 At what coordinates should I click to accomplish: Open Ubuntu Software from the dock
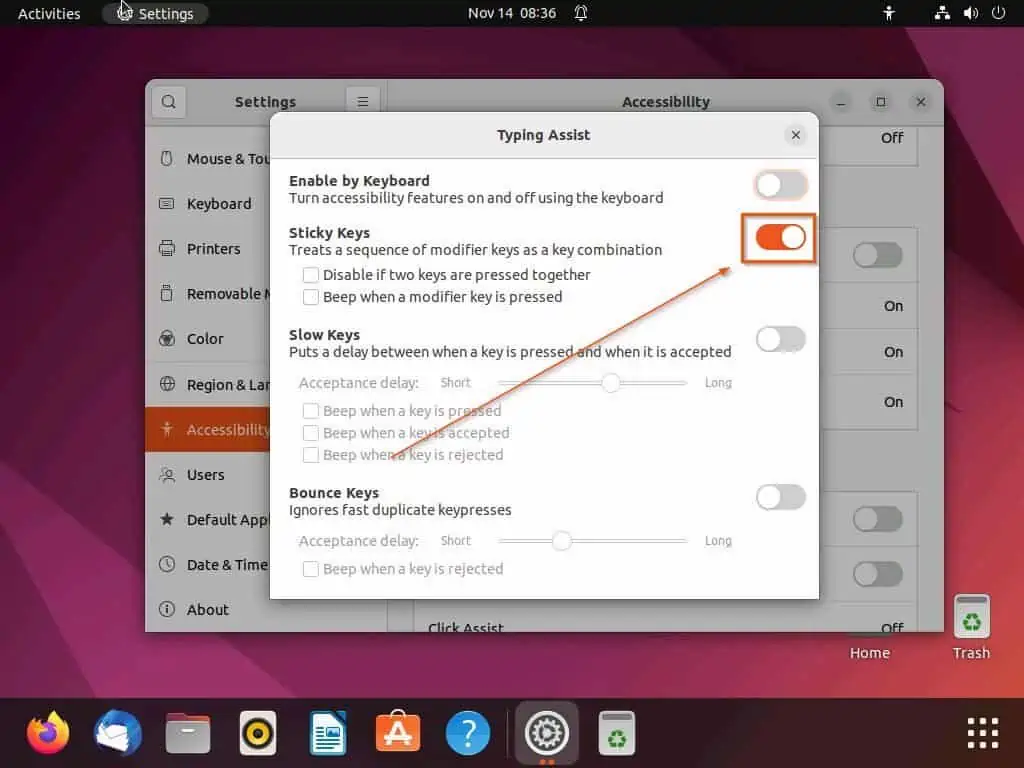point(397,734)
